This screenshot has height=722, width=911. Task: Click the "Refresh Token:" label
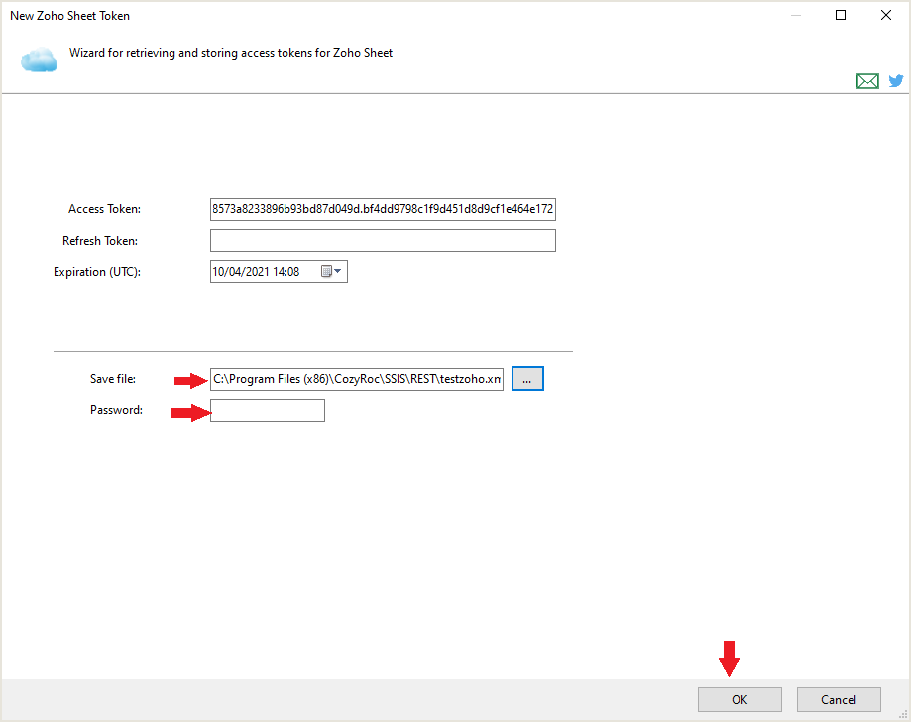[100, 240]
